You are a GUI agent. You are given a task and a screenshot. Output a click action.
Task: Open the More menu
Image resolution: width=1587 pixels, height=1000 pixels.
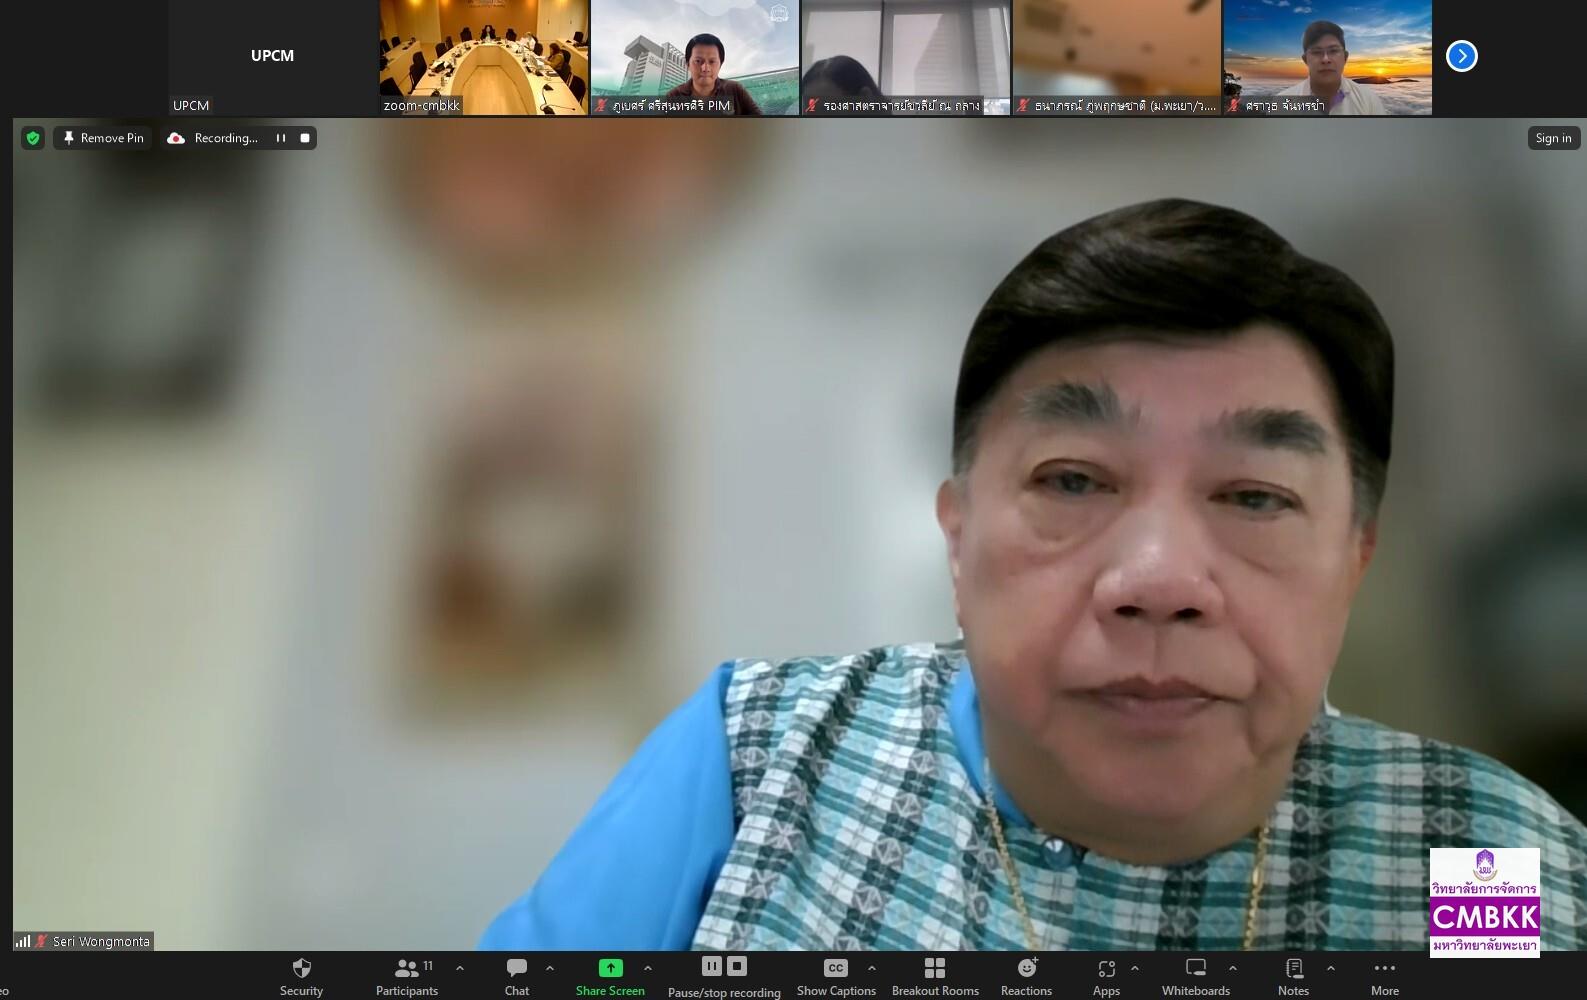pos(1385,977)
